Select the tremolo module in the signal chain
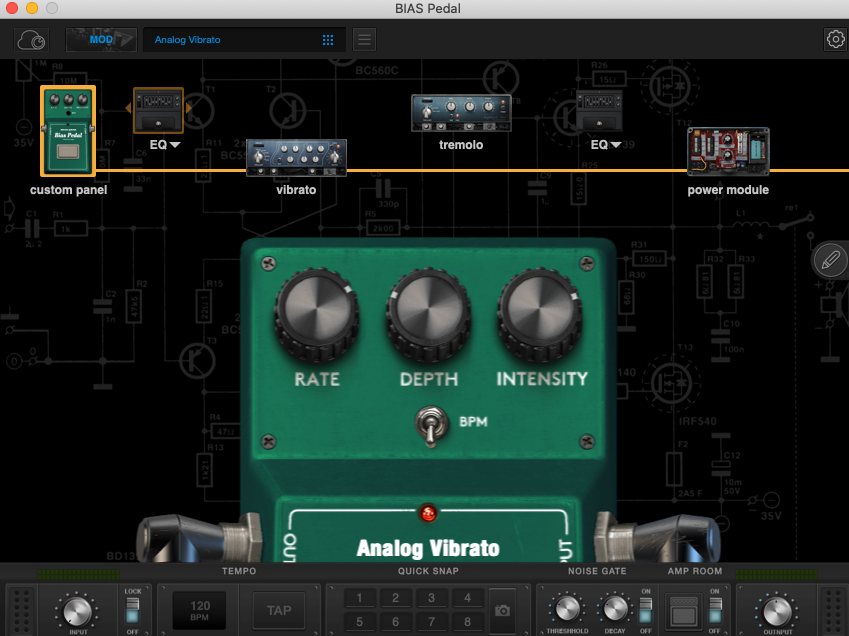This screenshot has height=636, width=849. (461, 113)
